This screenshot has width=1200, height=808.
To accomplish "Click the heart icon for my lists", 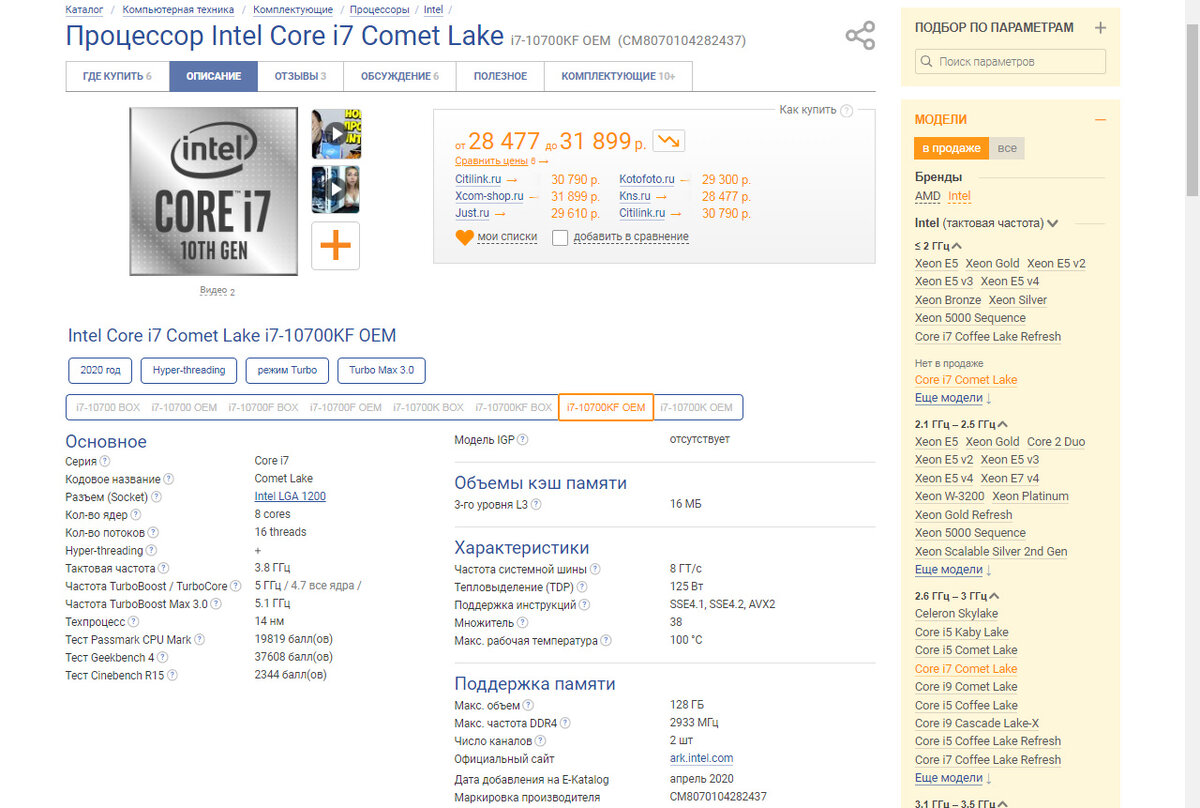I will tap(464, 237).
